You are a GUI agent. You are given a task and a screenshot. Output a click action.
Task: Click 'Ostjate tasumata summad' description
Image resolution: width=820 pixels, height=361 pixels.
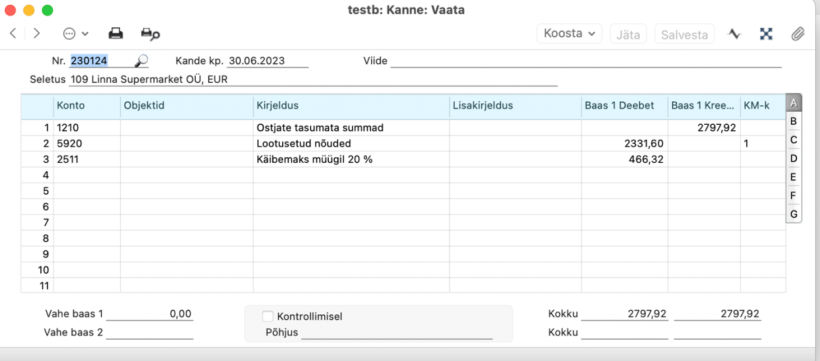[351, 127]
